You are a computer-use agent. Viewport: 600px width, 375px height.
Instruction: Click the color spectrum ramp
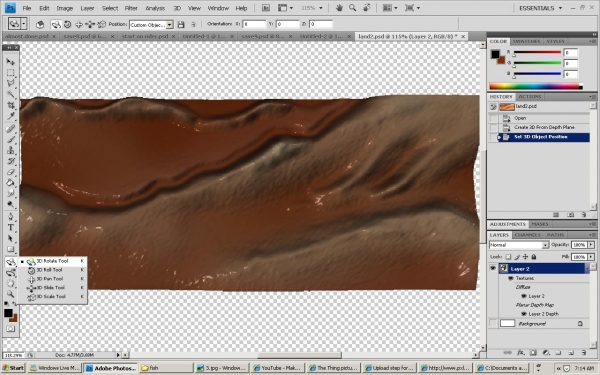[535, 86]
